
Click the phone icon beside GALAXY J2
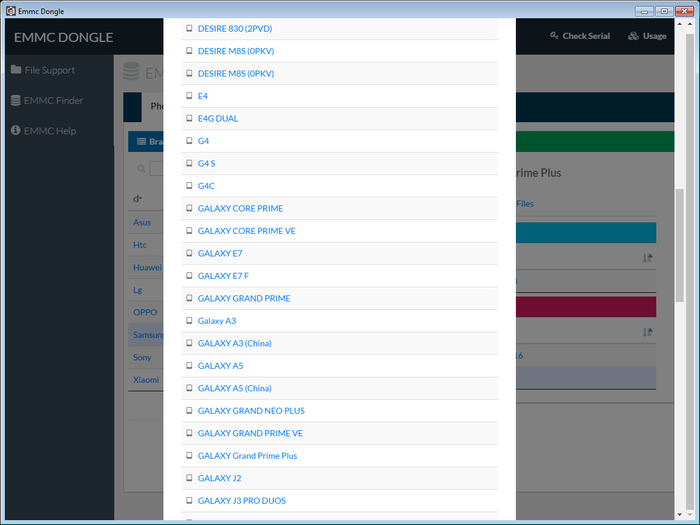coord(189,478)
